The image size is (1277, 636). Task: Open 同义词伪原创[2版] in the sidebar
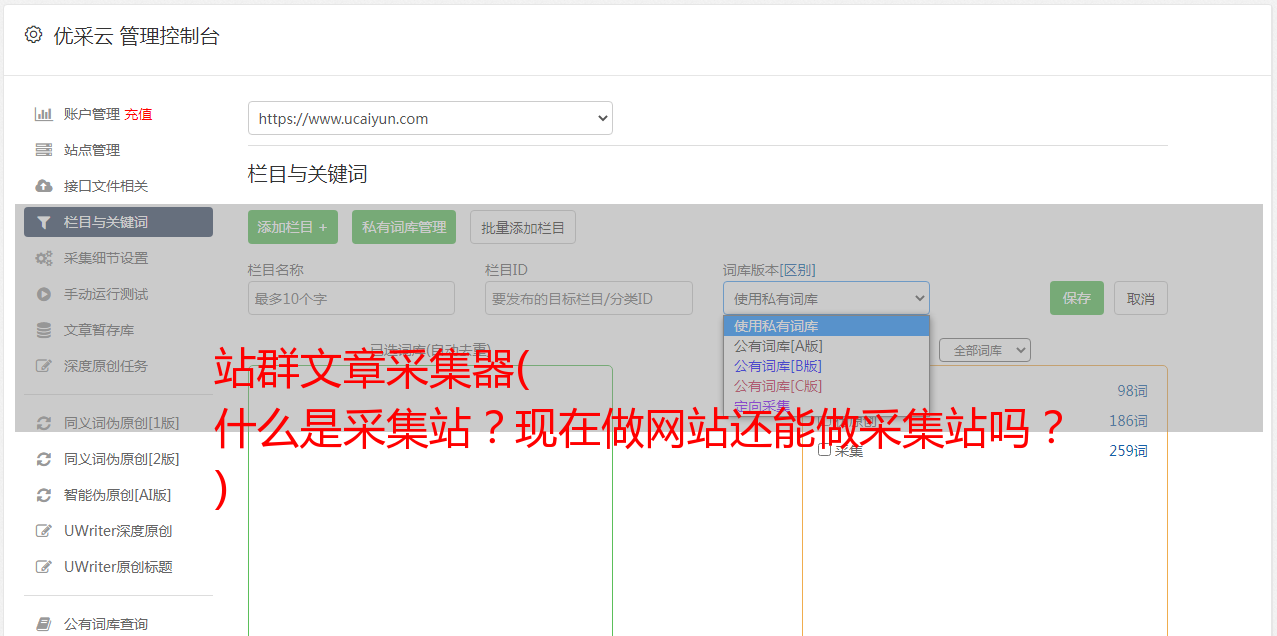coord(121,459)
